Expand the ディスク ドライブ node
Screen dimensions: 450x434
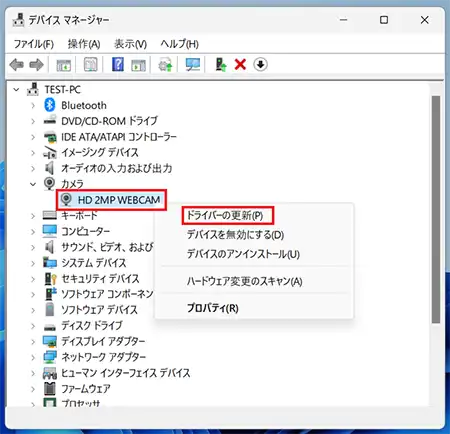point(33,326)
